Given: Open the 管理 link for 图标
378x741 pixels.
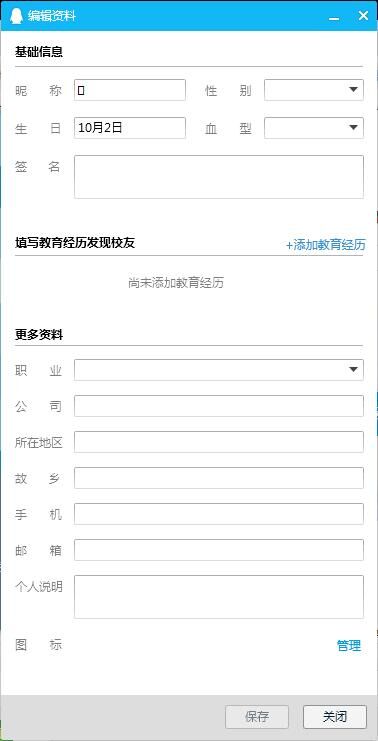Looking at the screenshot, I should (349, 645).
